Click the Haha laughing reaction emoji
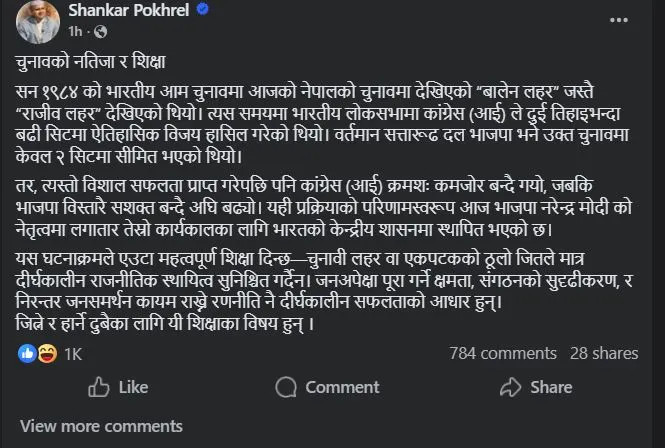 pyautogui.click(x=47, y=353)
